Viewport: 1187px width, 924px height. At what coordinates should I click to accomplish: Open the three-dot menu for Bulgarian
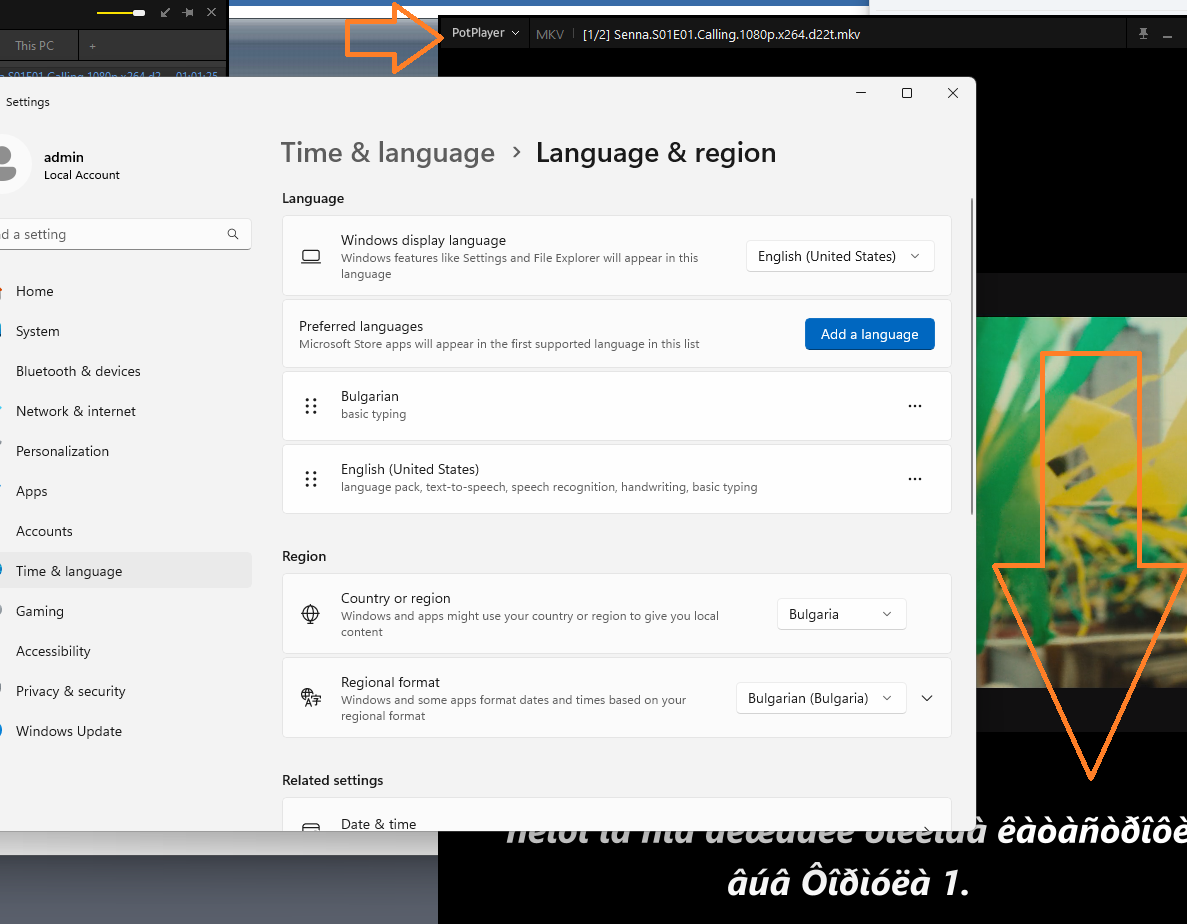tap(914, 406)
